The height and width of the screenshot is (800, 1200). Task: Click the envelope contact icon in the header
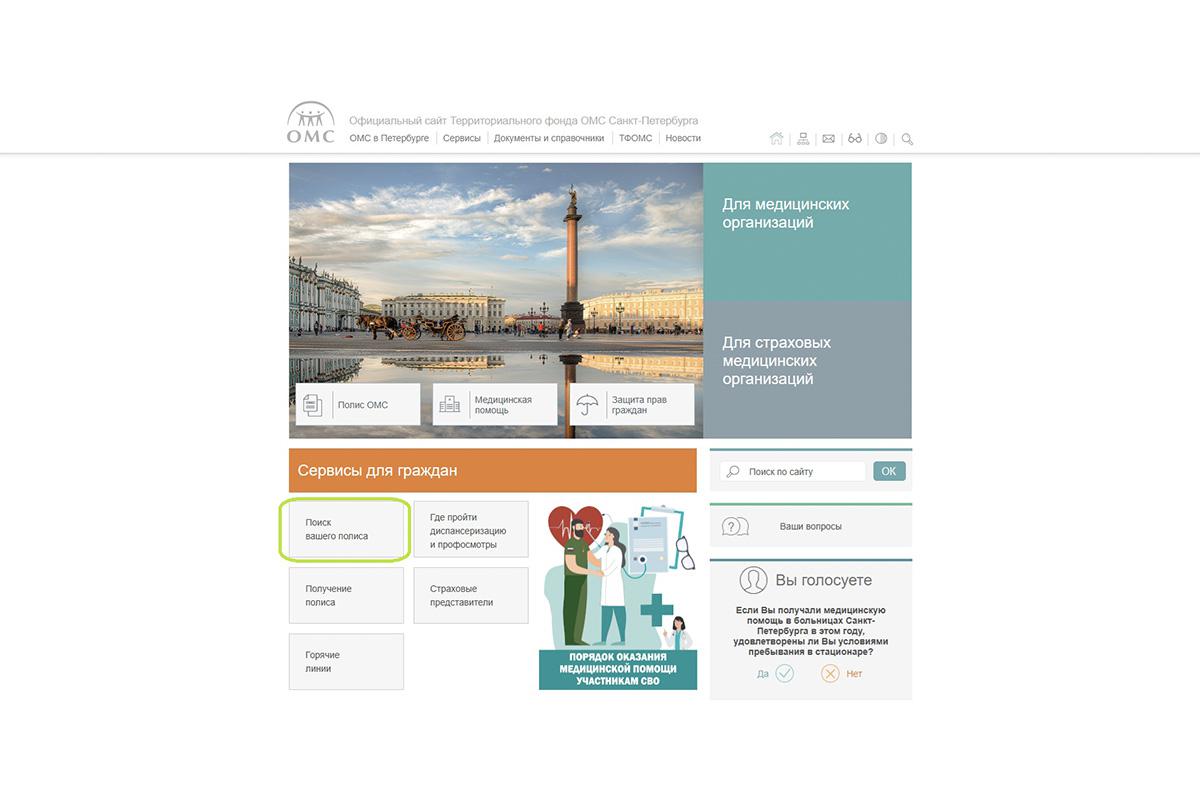(x=828, y=138)
